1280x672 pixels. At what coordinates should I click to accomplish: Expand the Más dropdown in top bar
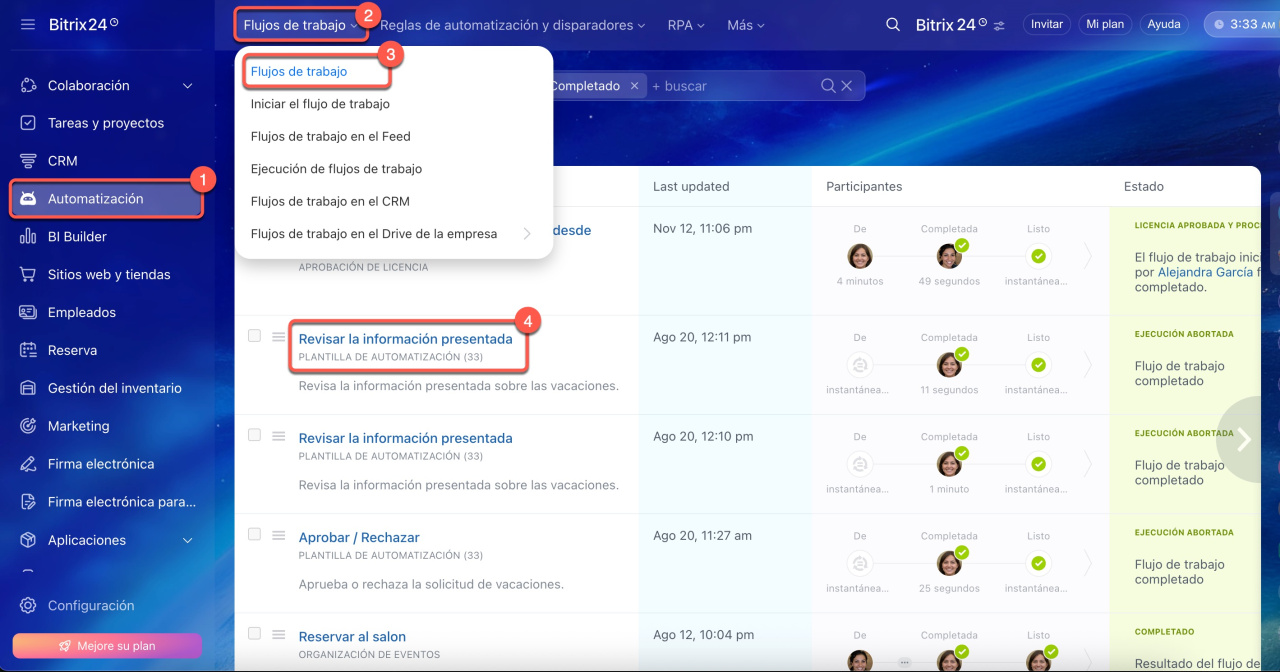click(746, 25)
